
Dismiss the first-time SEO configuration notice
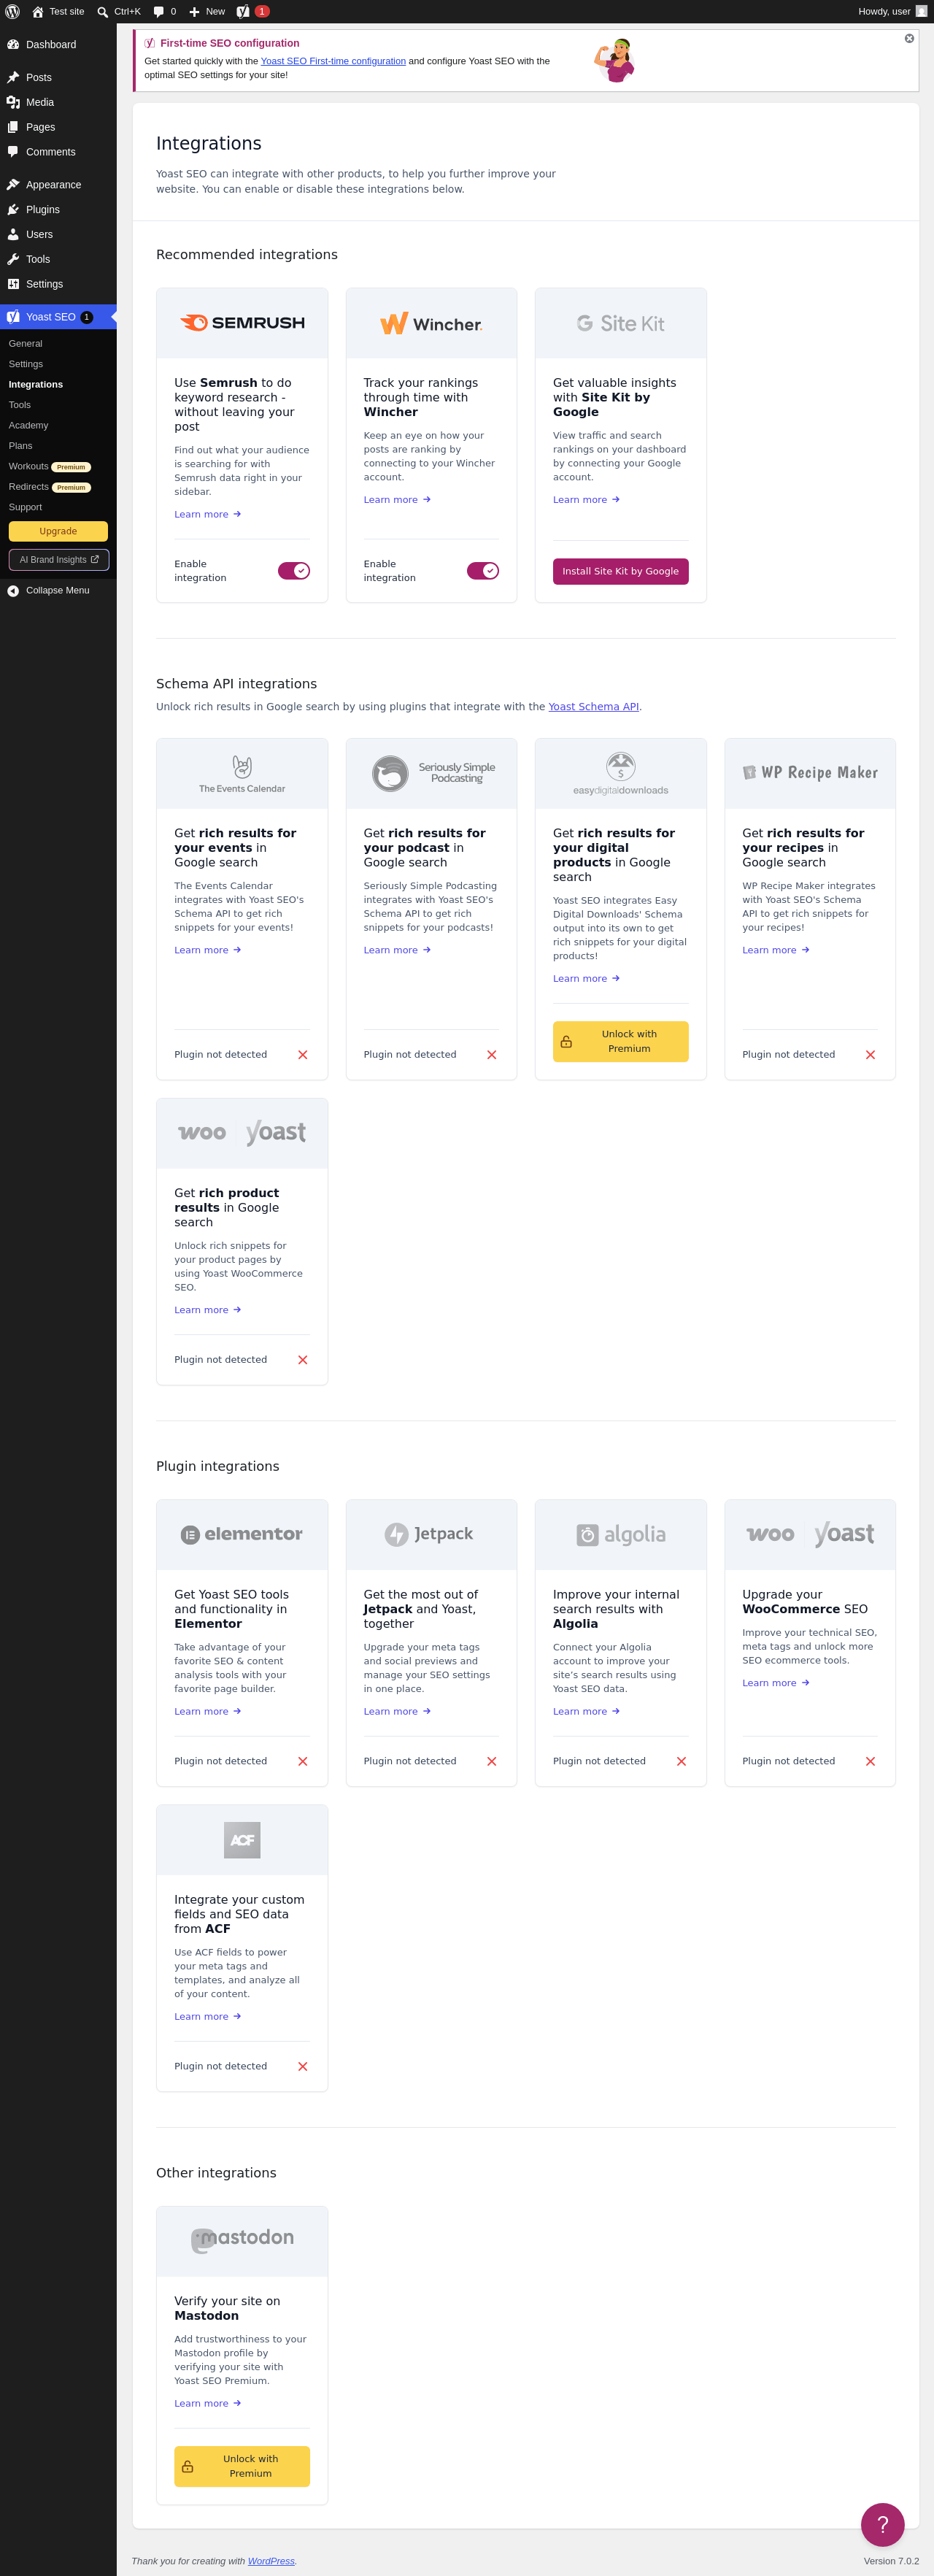click(x=909, y=38)
